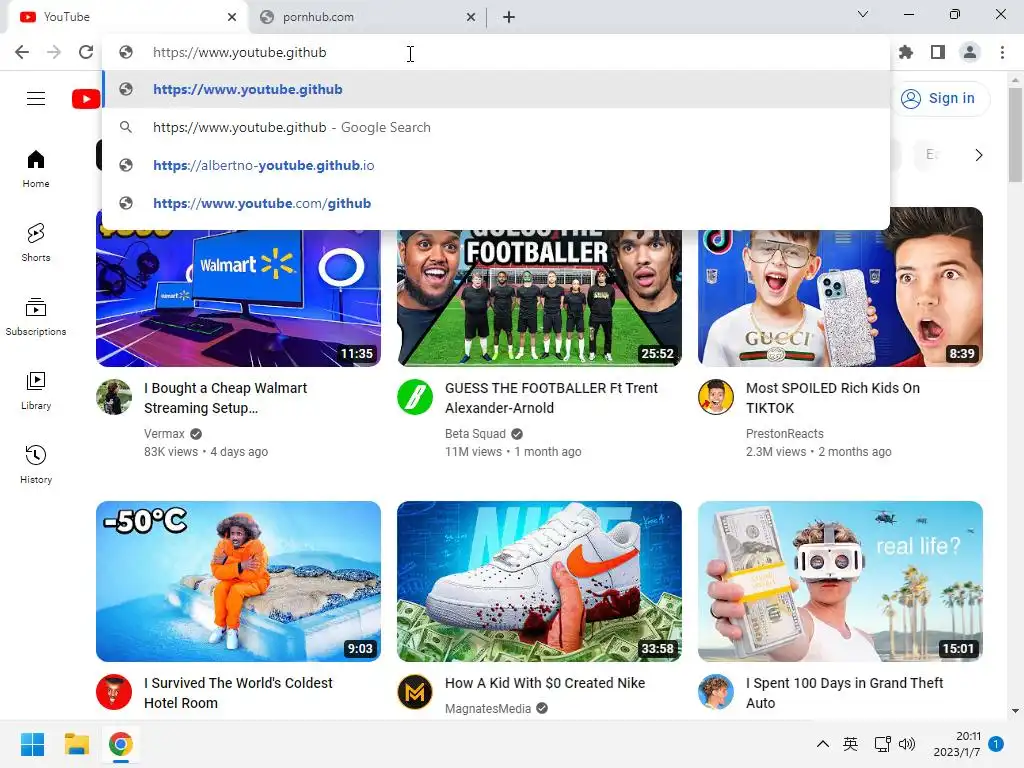Toggle Chrome side panel icon
This screenshot has width=1024, height=768.
(x=938, y=52)
